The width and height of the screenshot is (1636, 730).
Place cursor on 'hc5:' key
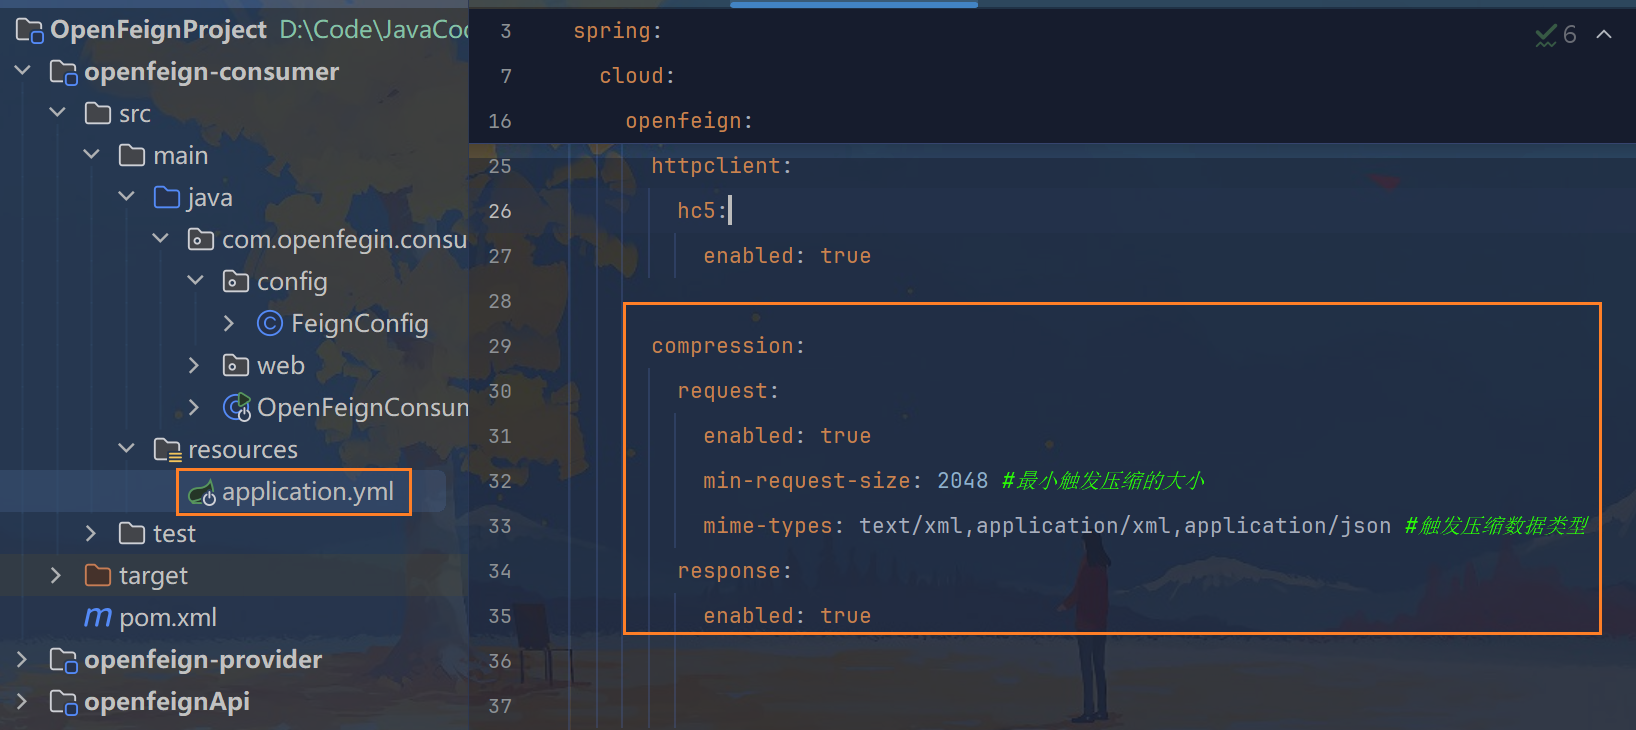pyautogui.click(x=702, y=211)
